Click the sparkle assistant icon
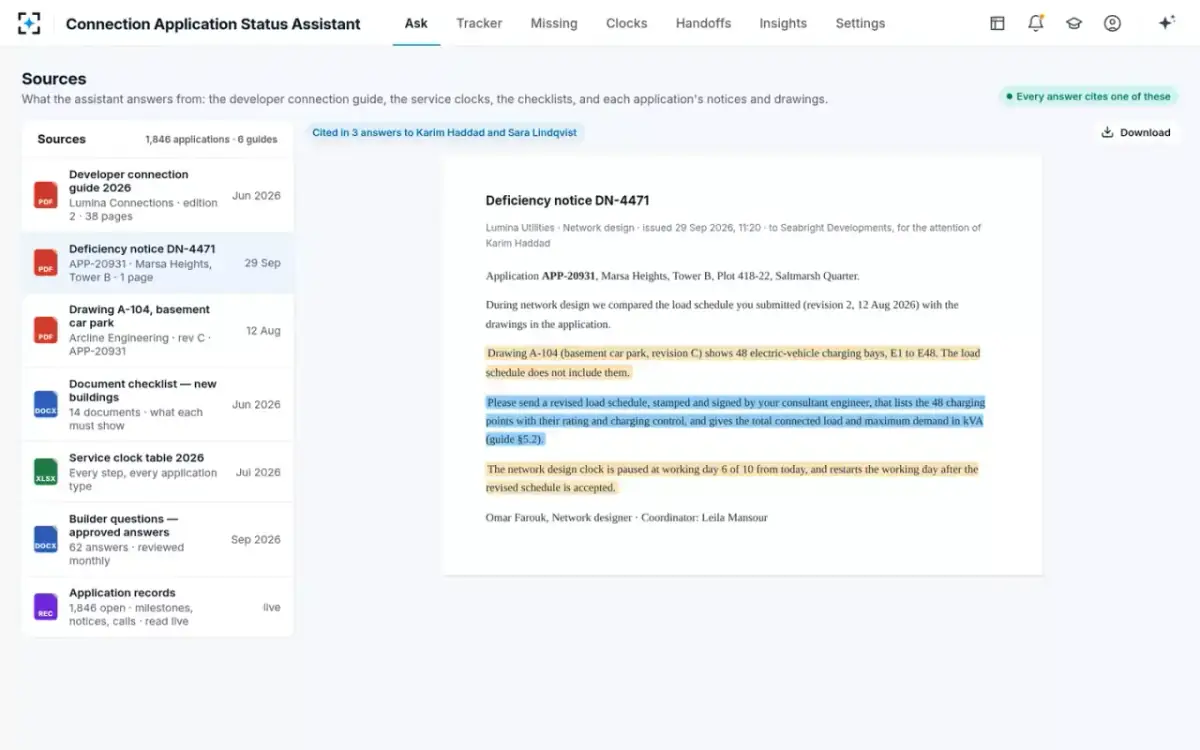 tap(1166, 23)
